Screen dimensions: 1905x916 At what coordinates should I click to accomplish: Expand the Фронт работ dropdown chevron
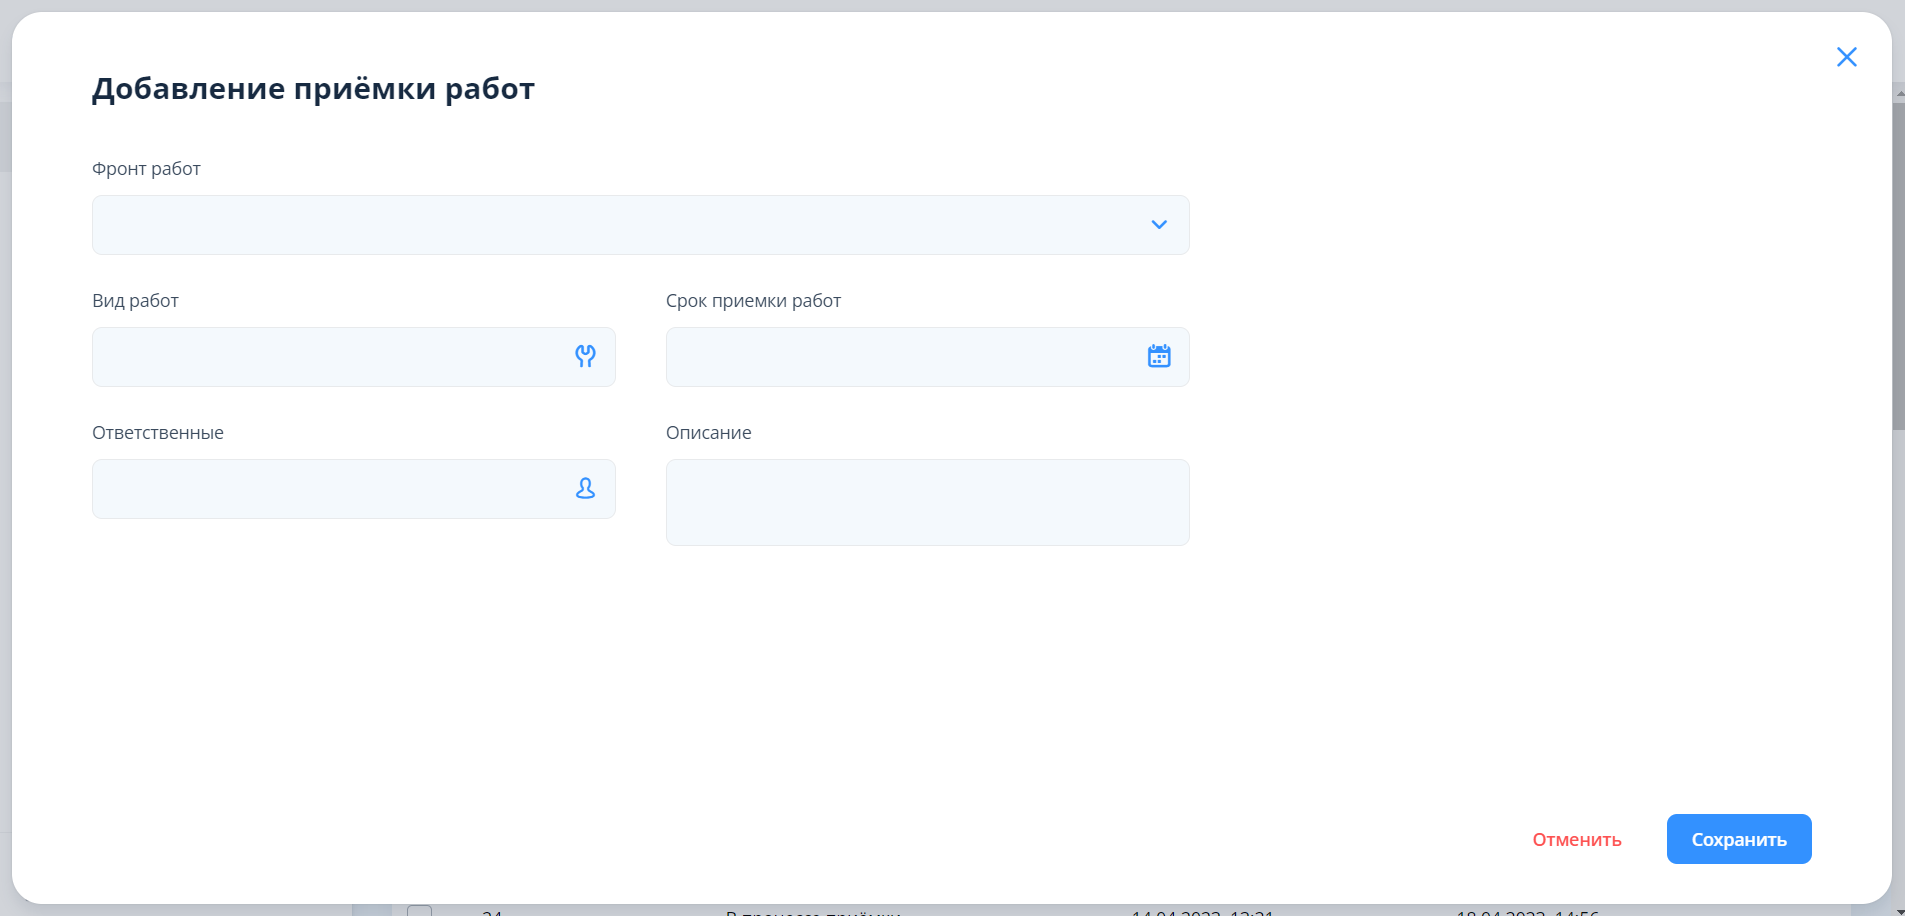1159,225
